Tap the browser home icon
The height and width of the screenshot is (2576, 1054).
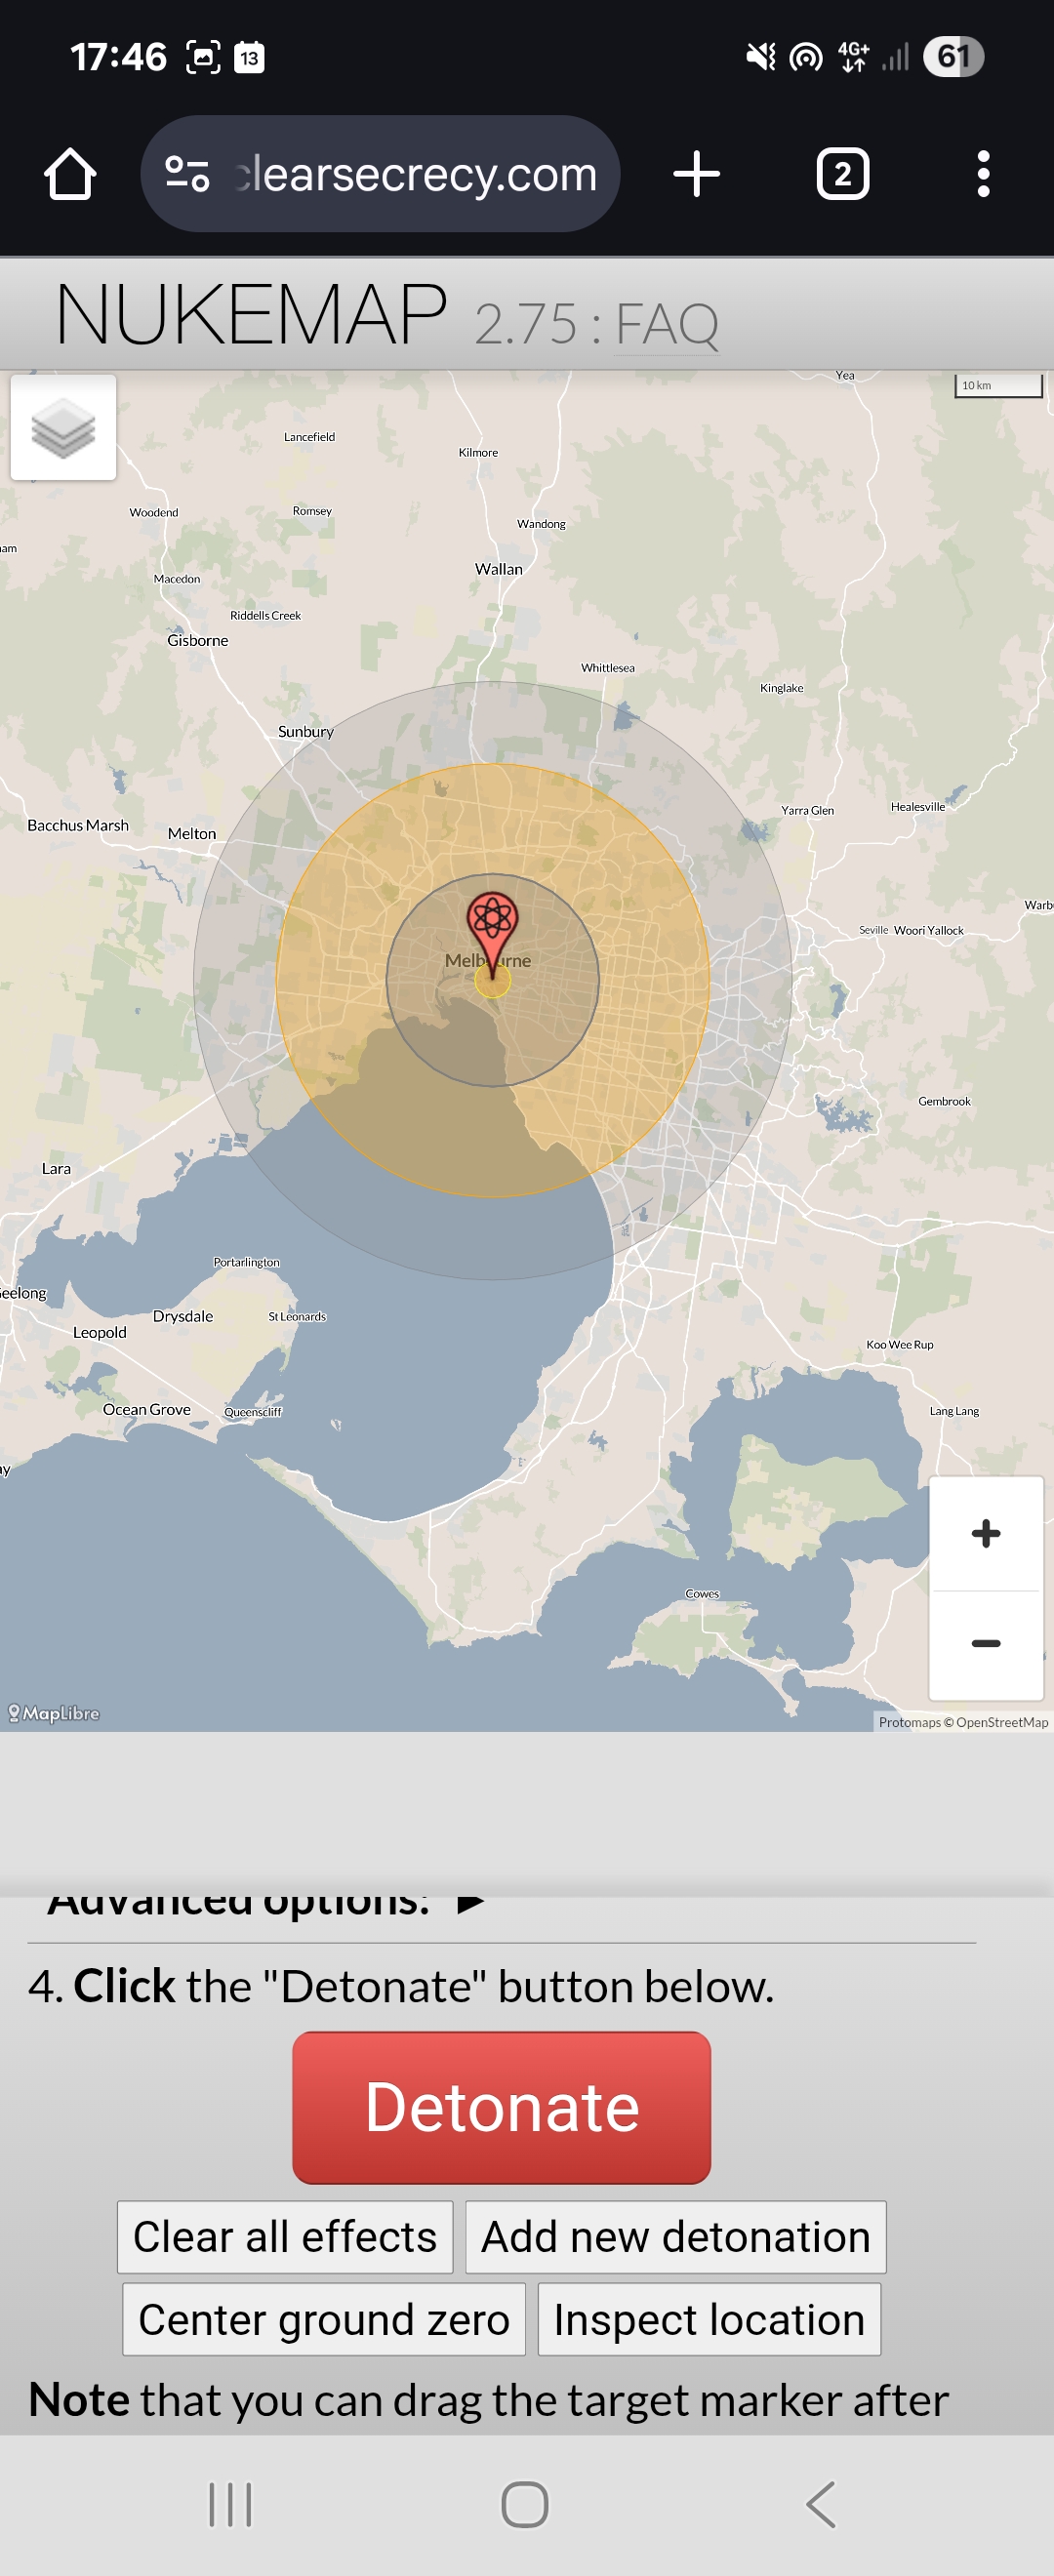click(x=70, y=174)
